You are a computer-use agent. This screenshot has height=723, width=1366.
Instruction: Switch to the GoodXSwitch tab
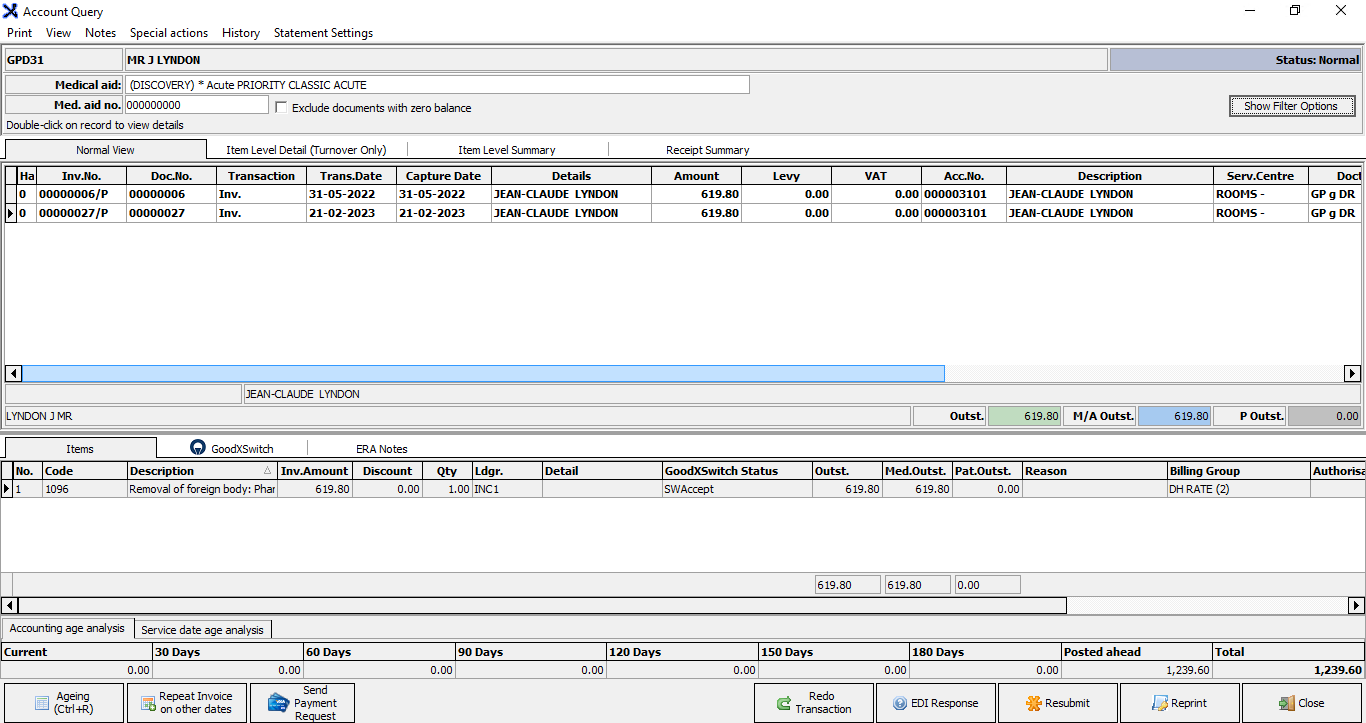(231, 449)
